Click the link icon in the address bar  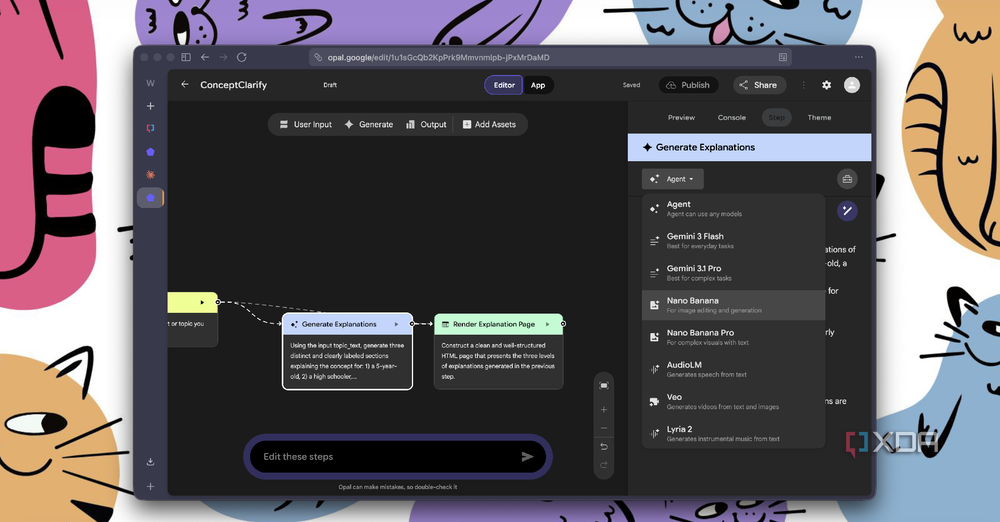pyautogui.click(x=318, y=57)
